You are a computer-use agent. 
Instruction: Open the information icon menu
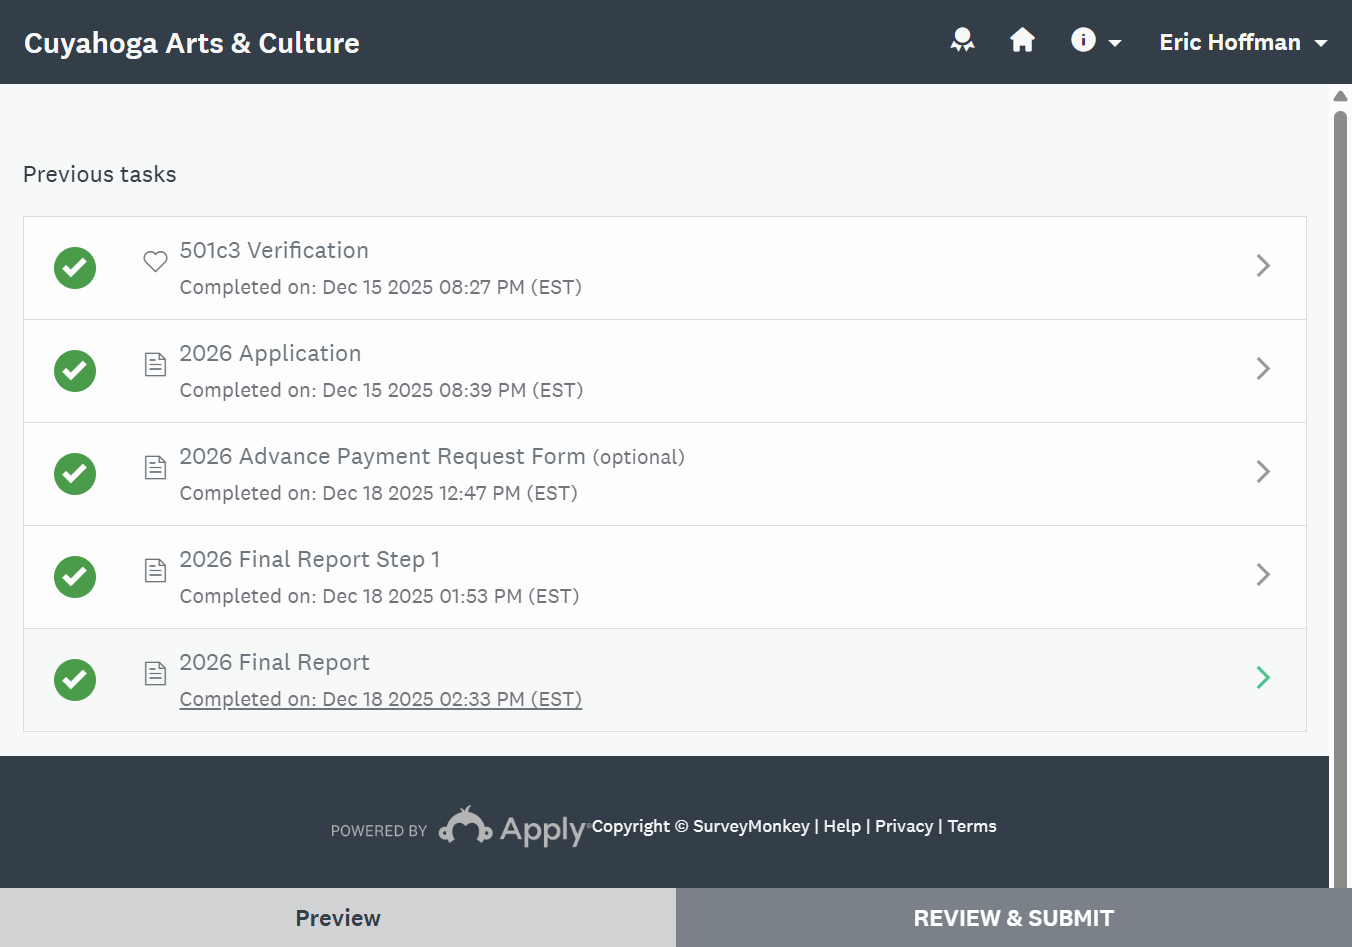click(1096, 40)
